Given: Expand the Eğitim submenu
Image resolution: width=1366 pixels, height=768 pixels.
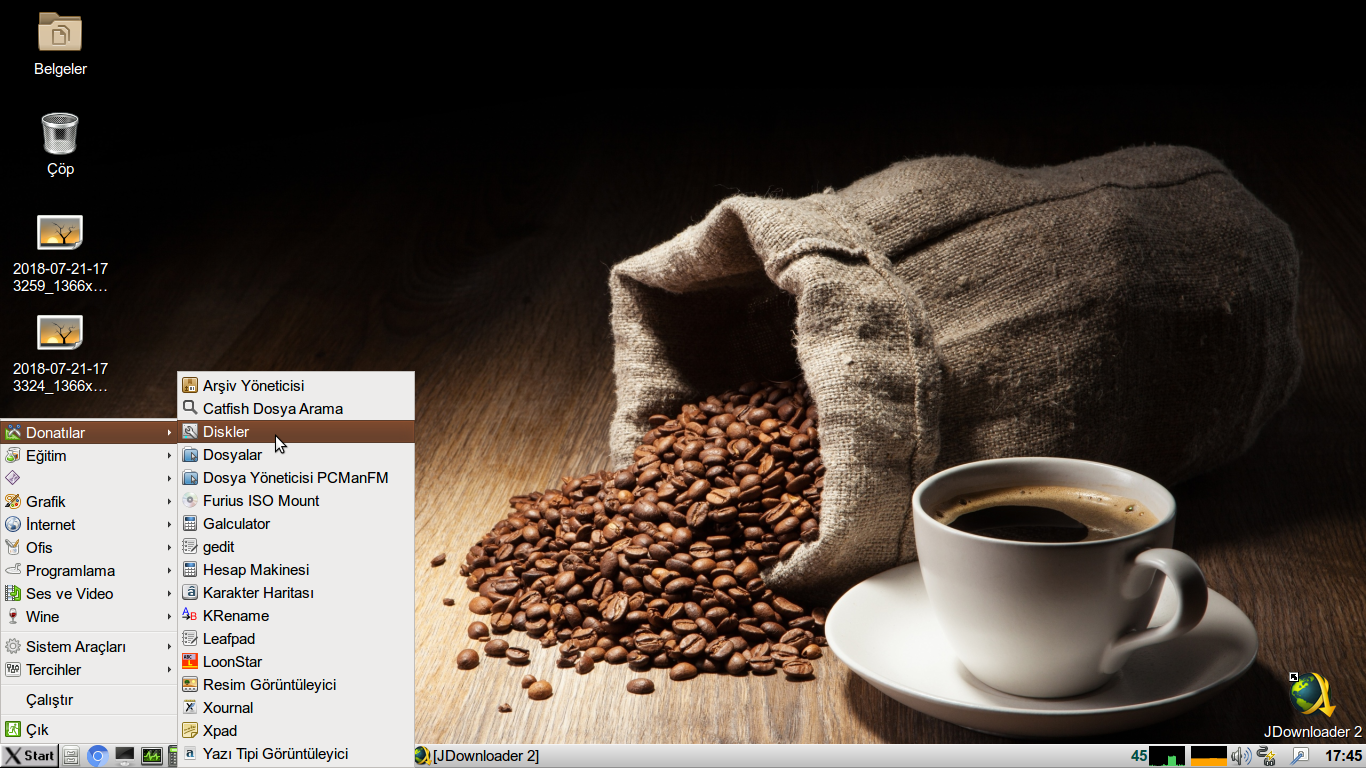Looking at the screenshot, I should (x=89, y=456).
